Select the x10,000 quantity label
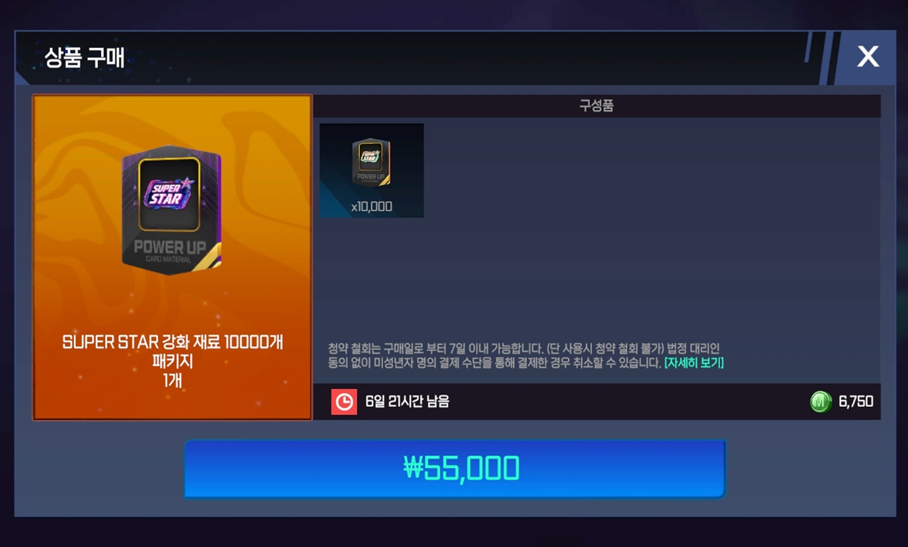The image size is (908, 547). [371, 207]
